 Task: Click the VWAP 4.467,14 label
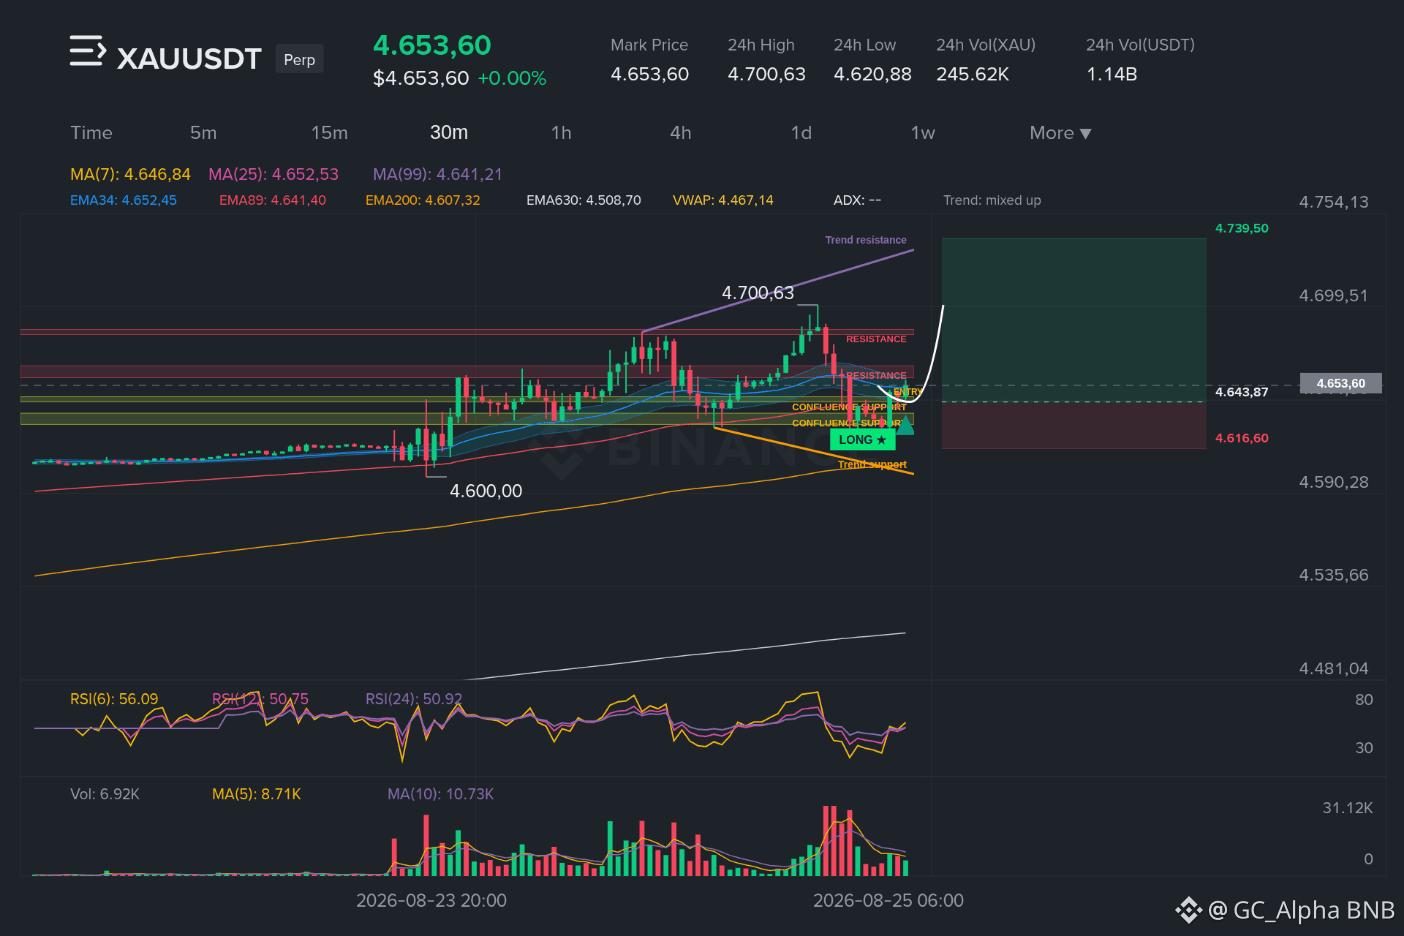click(722, 200)
